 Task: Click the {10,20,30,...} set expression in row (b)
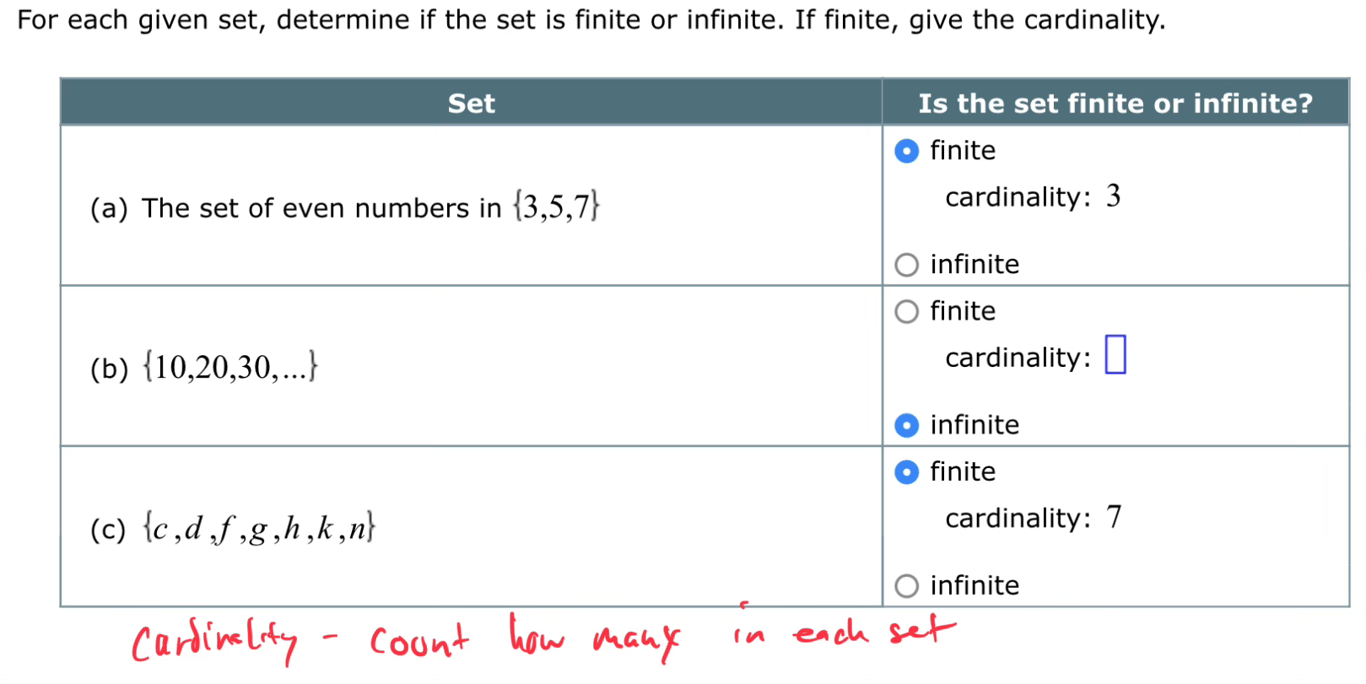pos(231,369)
